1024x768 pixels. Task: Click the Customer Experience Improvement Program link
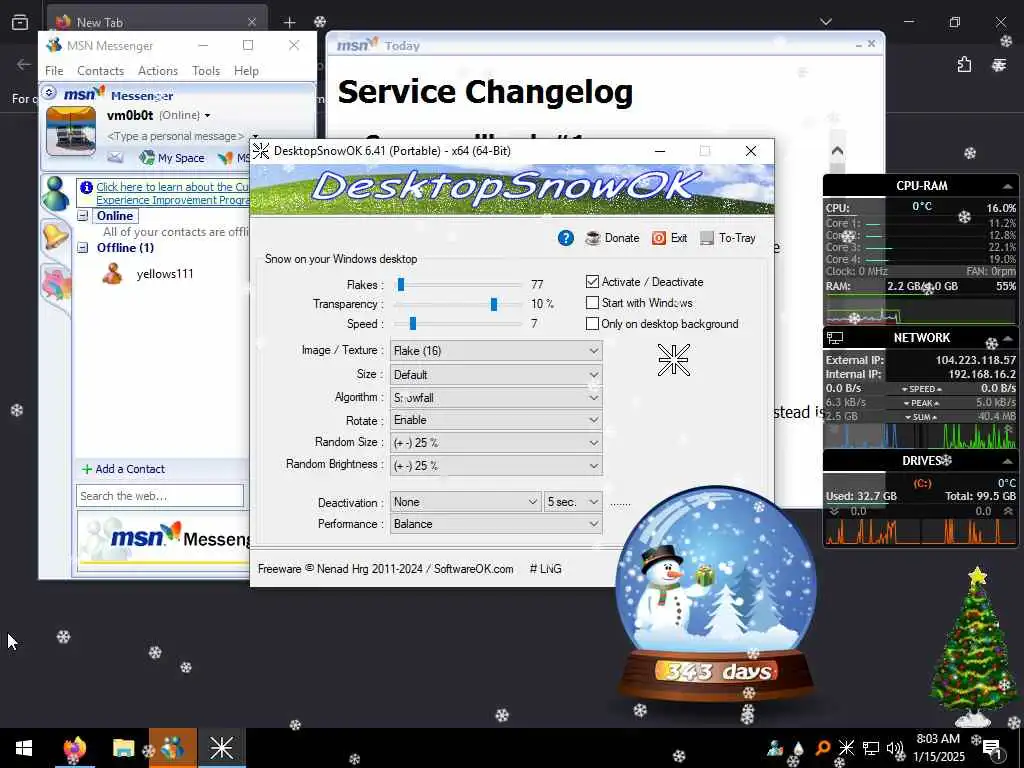pyautogui.click(x=172, y=193)
